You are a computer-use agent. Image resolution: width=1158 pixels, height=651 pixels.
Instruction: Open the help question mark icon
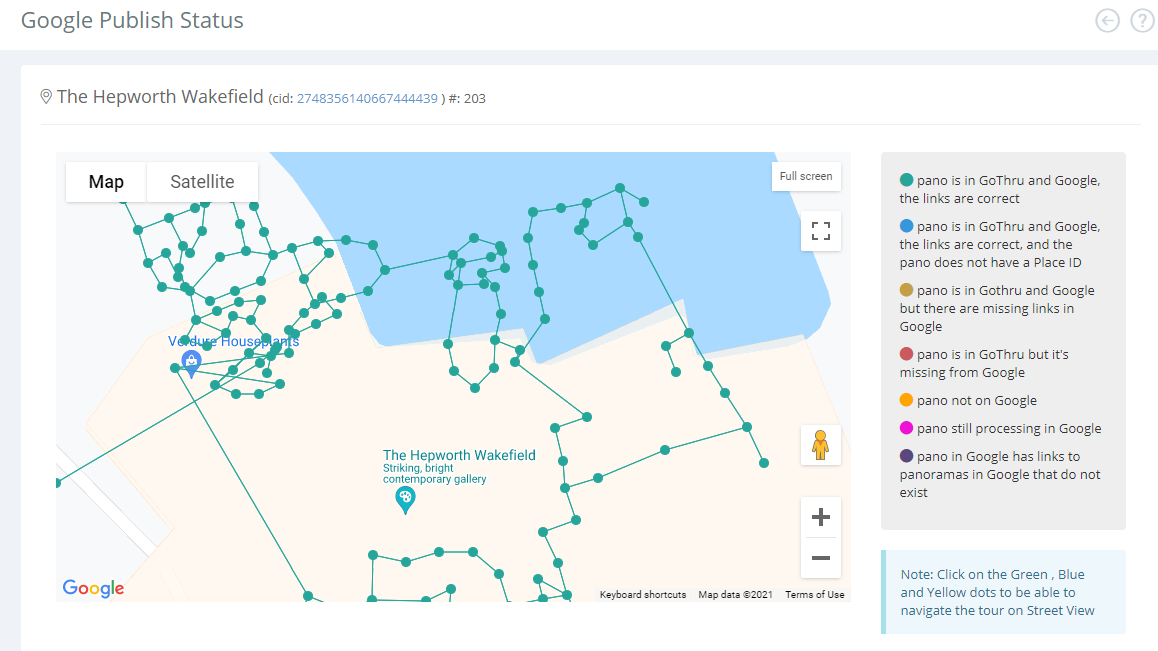[1142, 21]
